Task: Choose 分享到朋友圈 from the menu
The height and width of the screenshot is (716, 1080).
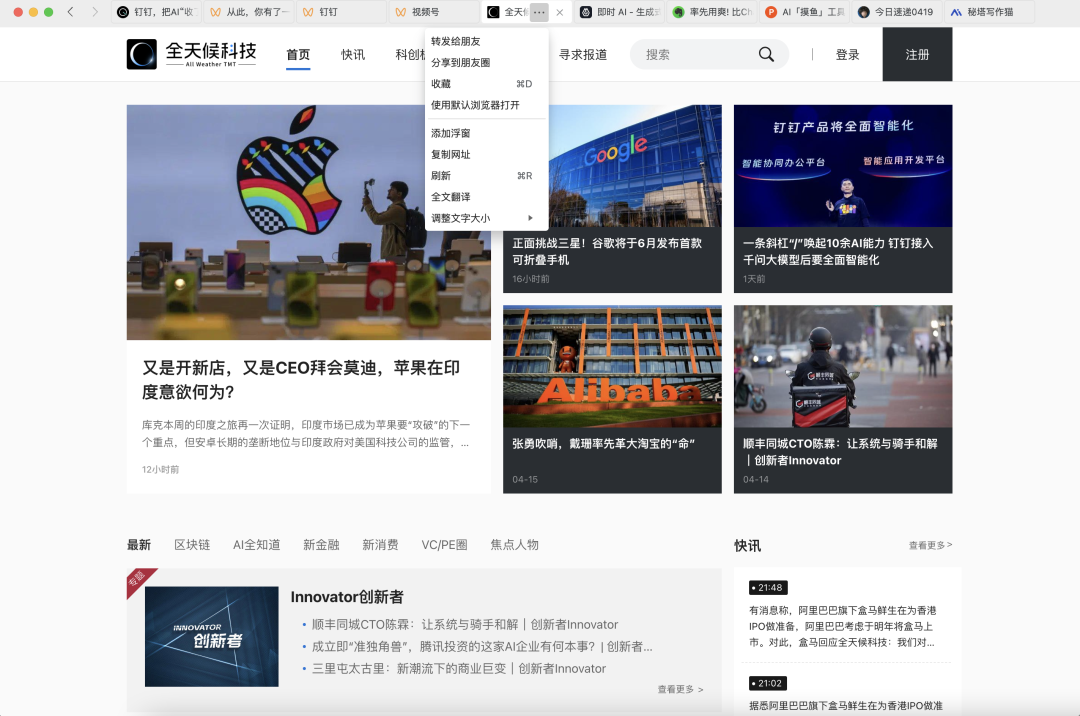Action: 486,63
